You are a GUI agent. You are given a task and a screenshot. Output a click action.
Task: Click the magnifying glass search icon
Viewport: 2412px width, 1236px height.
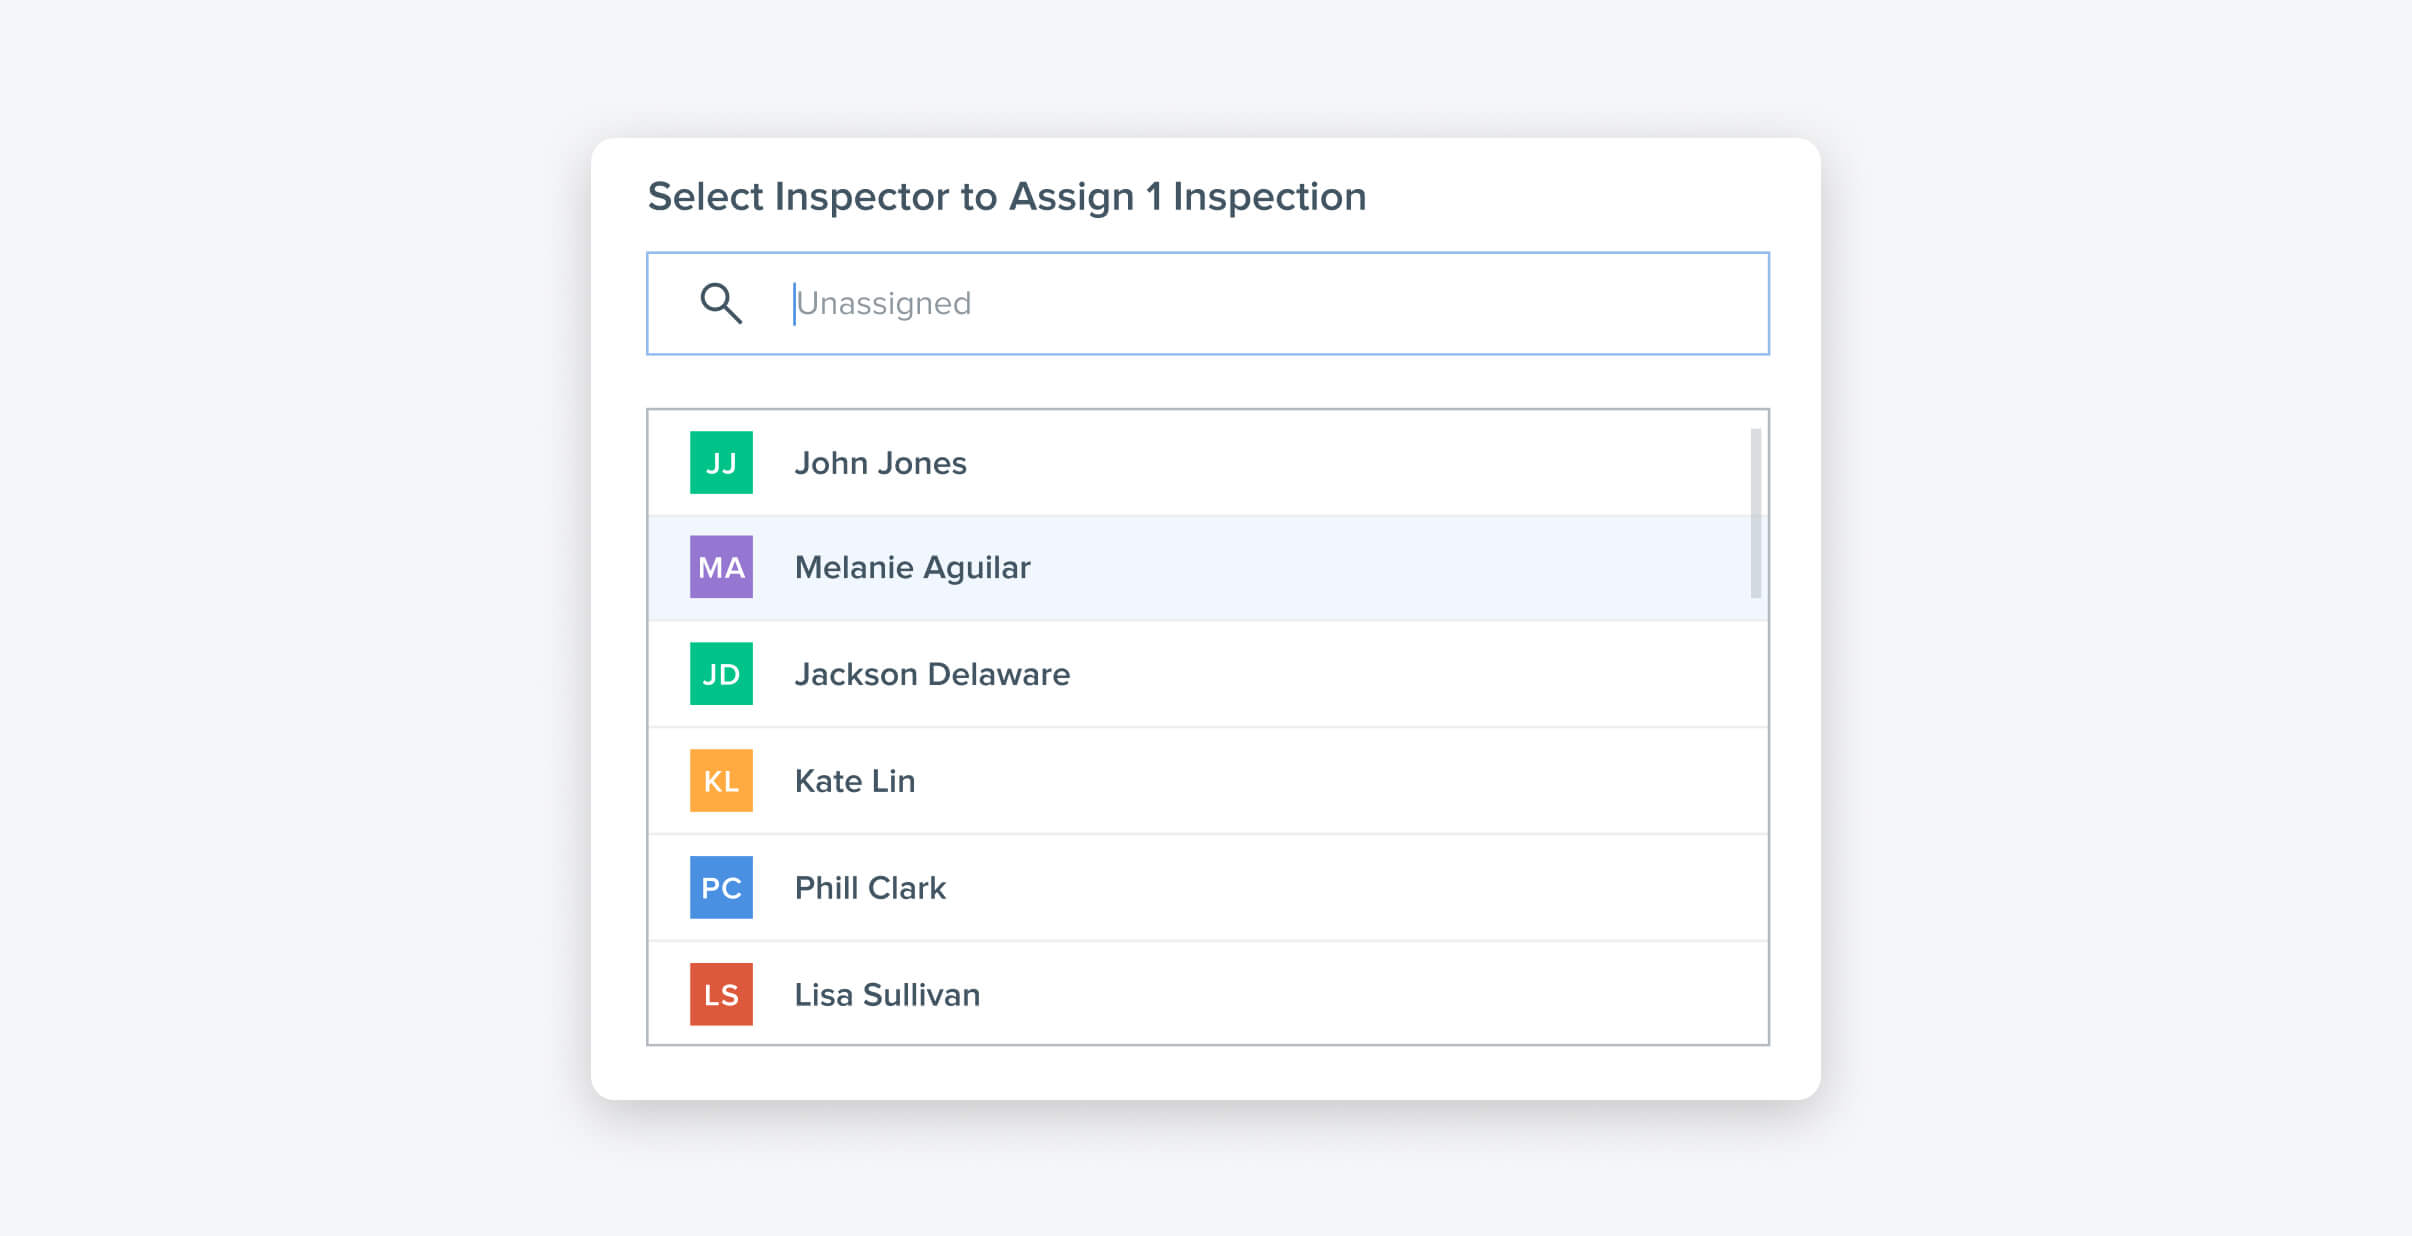tap(720, 303)
